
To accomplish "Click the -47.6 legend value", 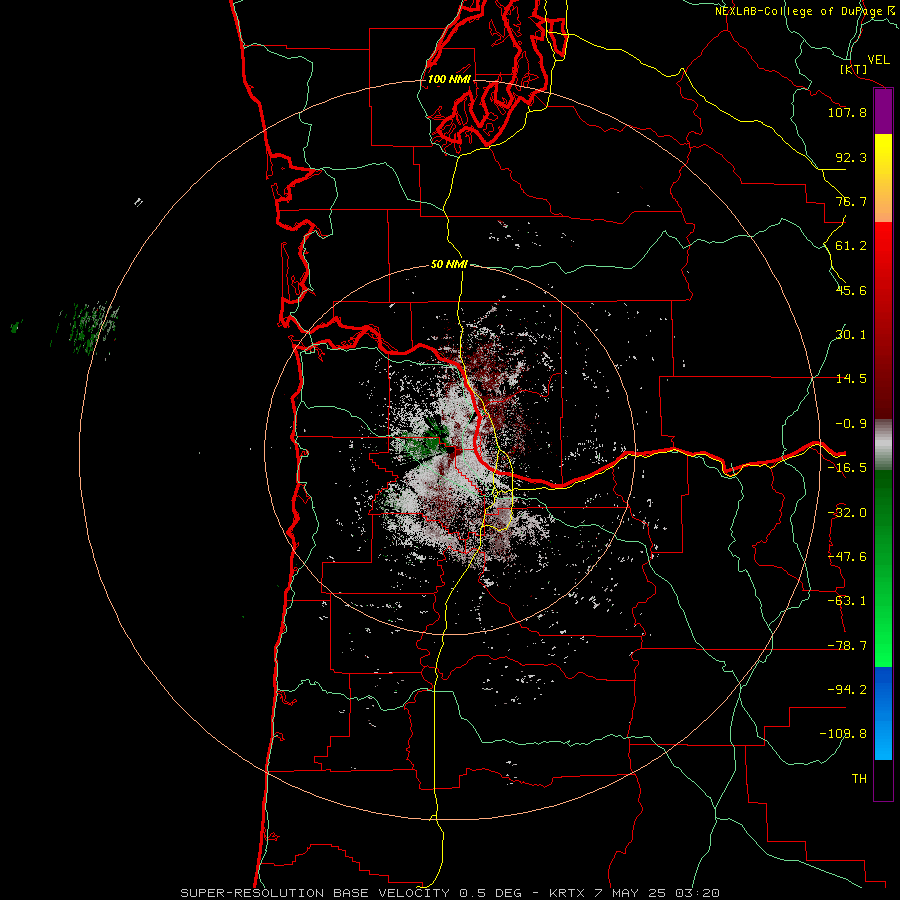I will 847,557.
